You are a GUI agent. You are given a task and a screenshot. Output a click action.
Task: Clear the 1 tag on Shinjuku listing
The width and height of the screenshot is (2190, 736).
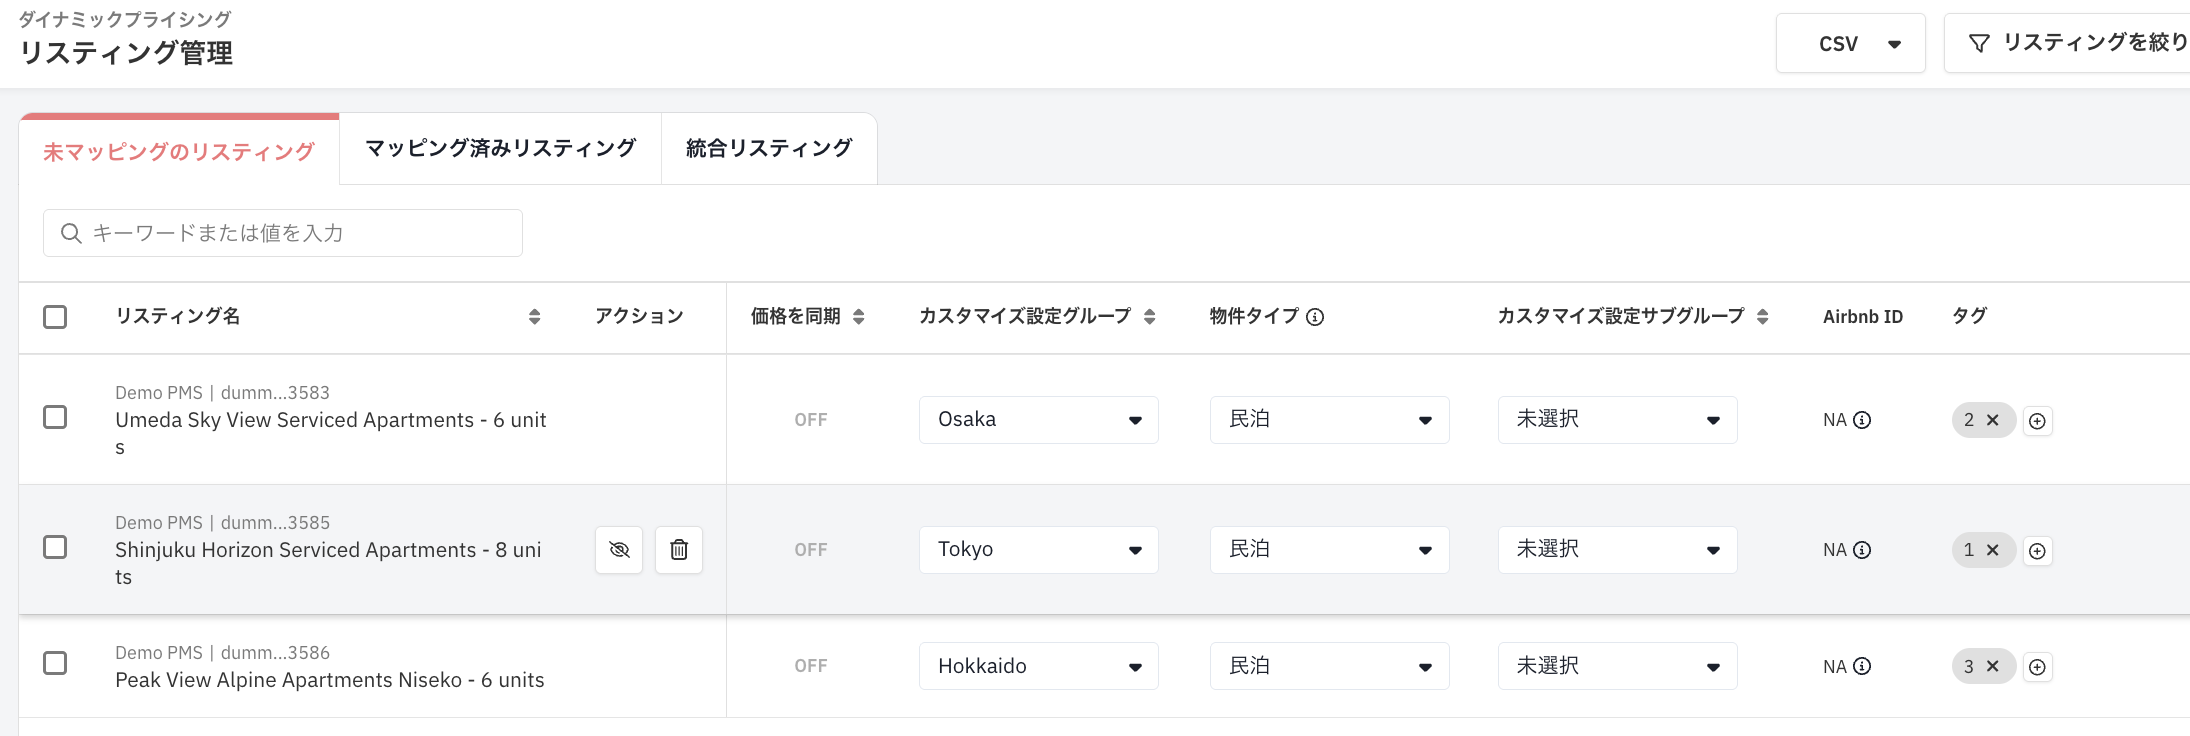pyautogui.click(x=1992, y=550)
